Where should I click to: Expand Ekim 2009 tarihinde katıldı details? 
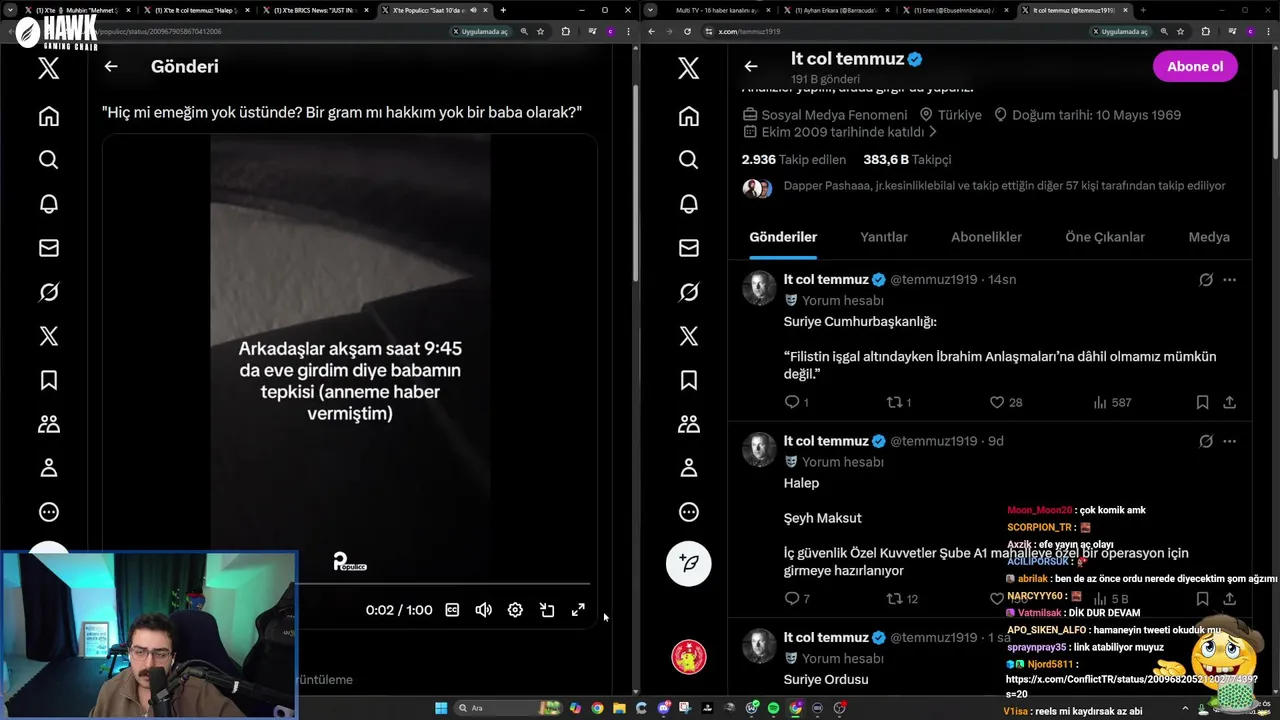pos(840,132)
